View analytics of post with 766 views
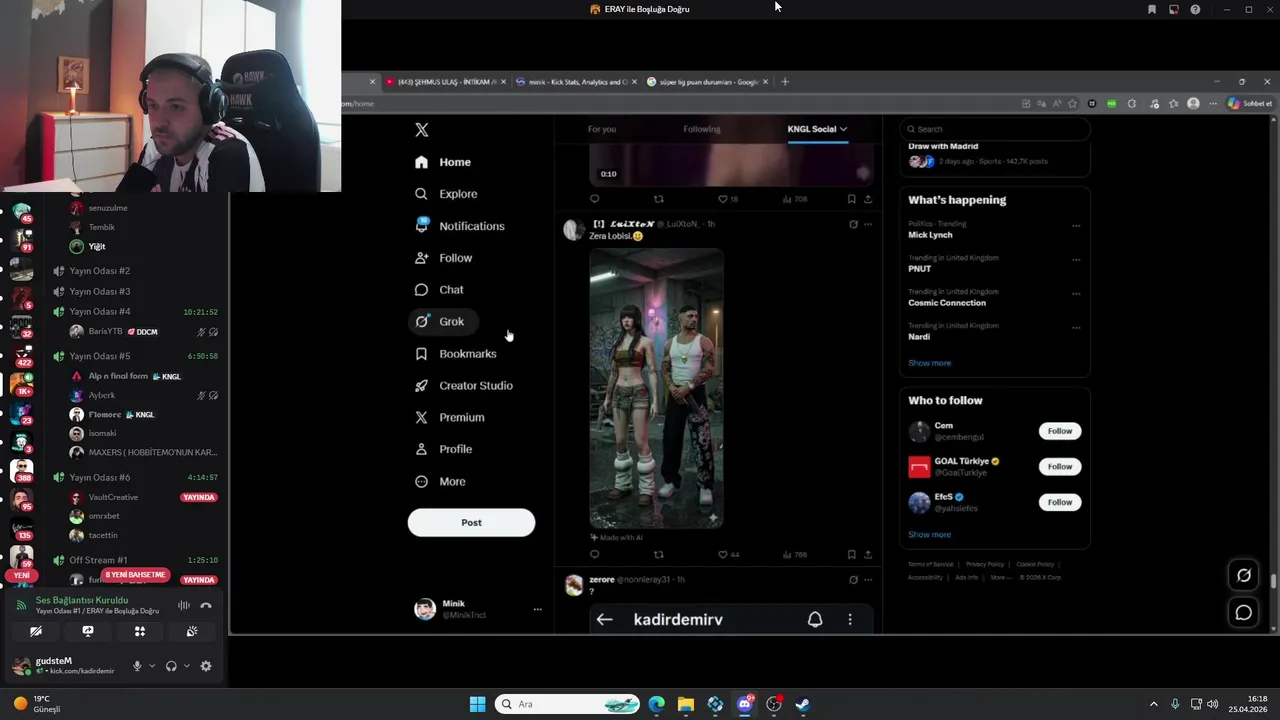Image resolution: width=1280 pixels, height=720 pixels. point(794,554)
